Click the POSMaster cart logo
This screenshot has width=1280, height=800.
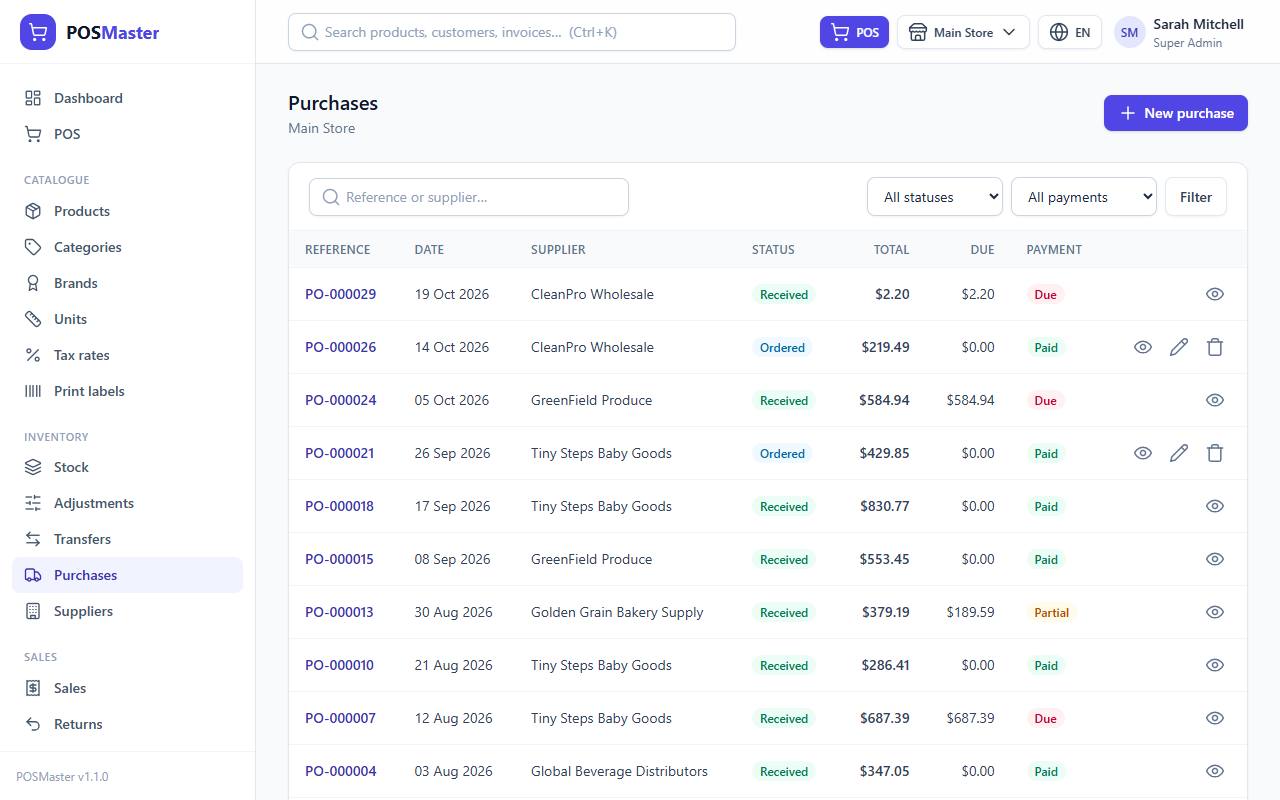pyautogui.click(x=38, y=32)
